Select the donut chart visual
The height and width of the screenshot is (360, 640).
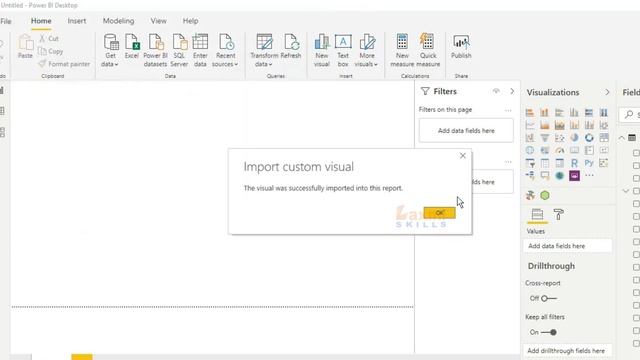589,138
